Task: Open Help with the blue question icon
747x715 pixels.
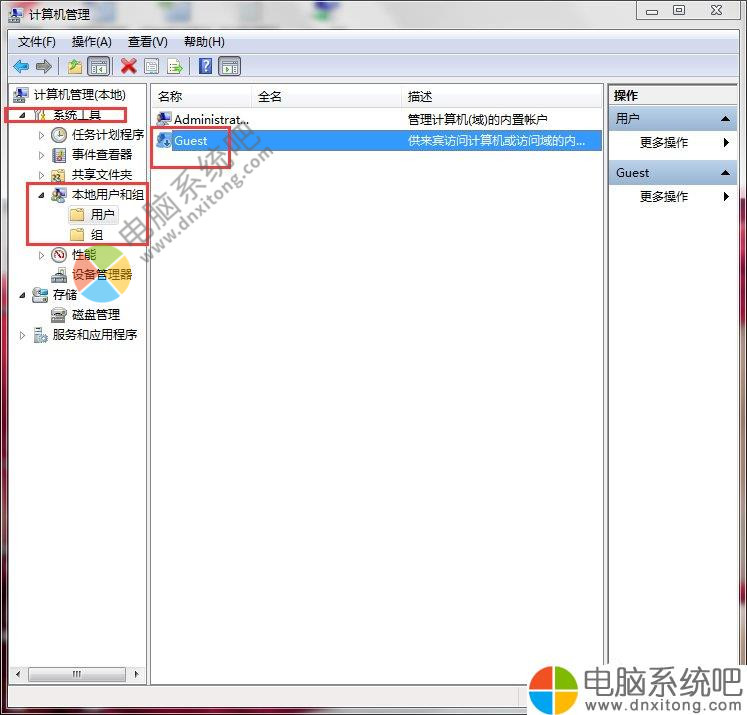Action: (205, 66)
